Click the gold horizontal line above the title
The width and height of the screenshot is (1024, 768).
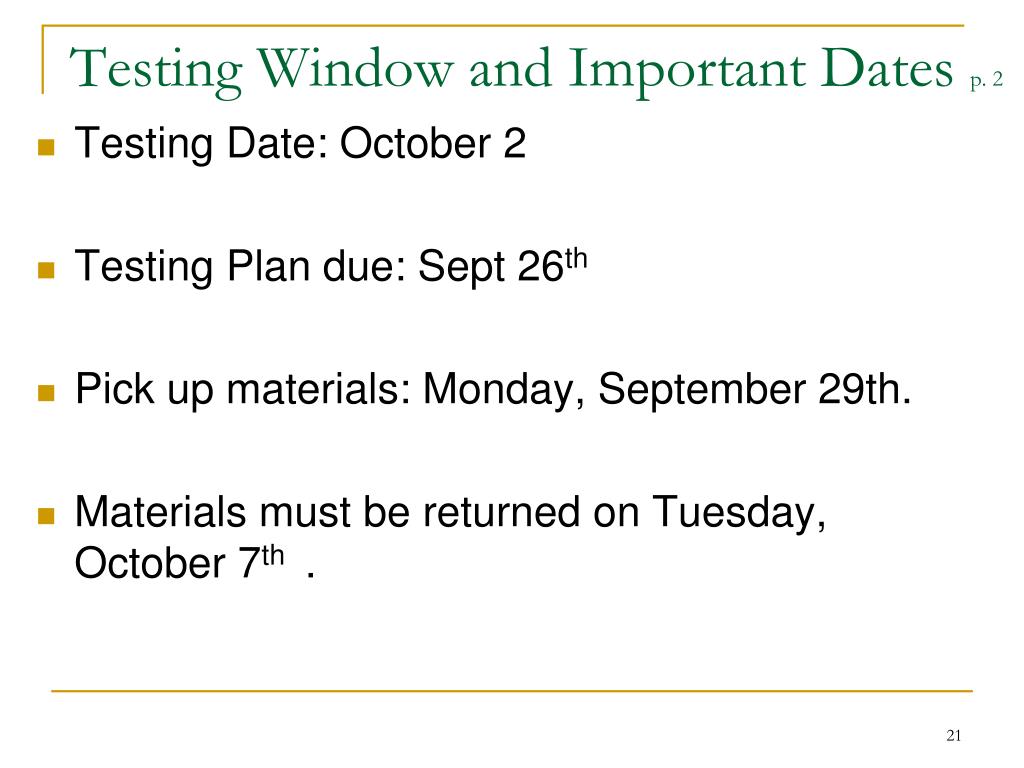click(502, 26)
